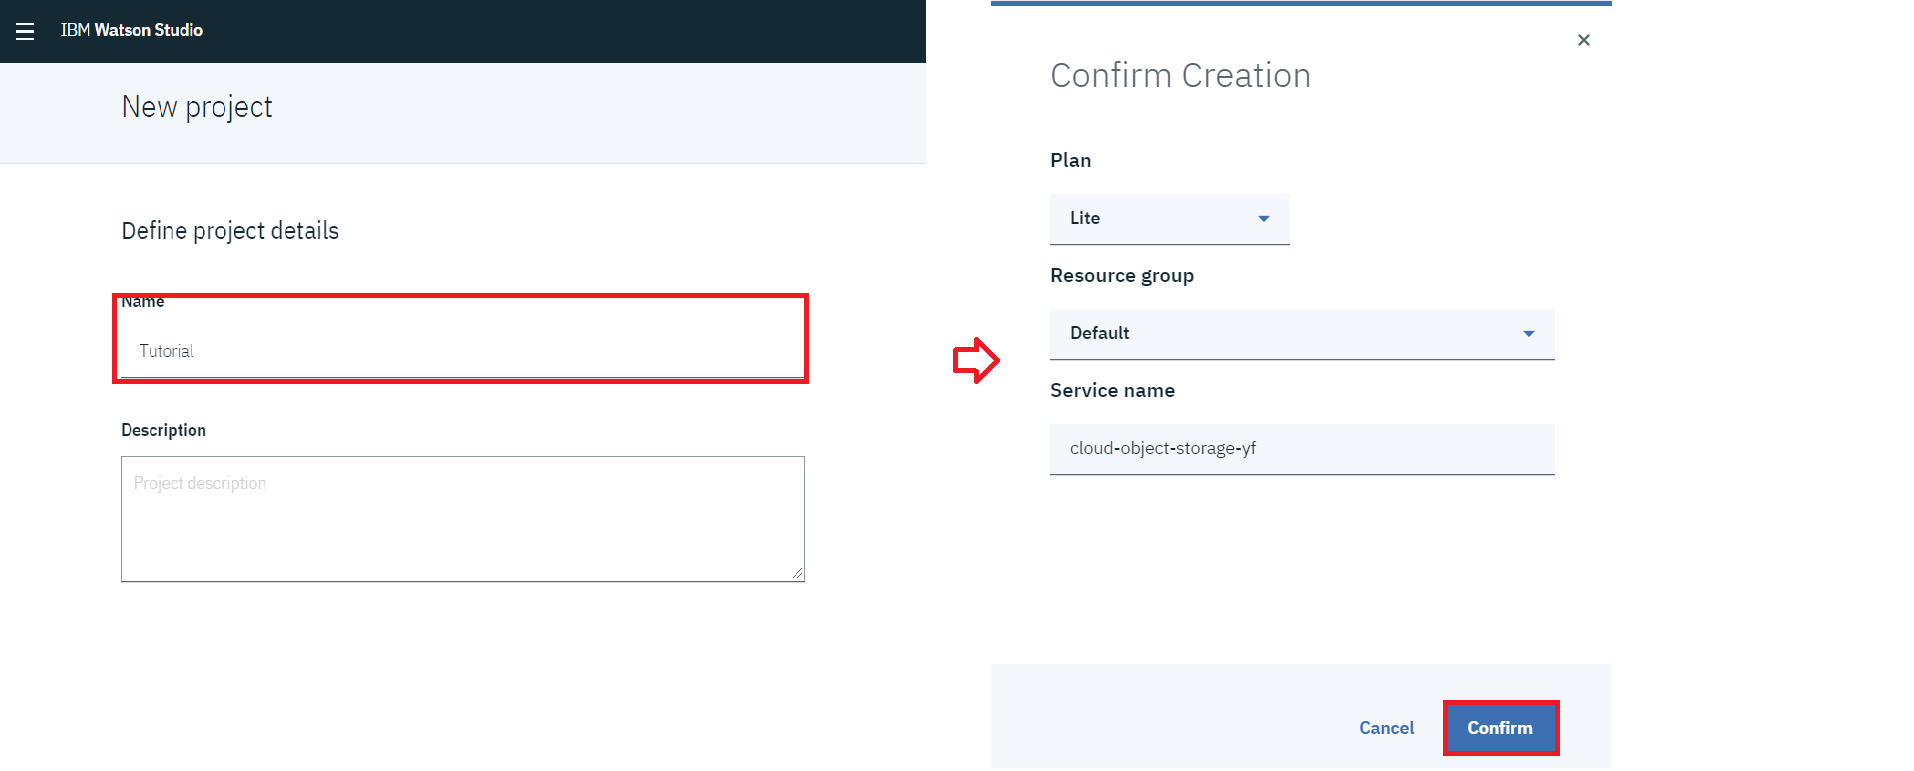
Task: Close the Confirm Creation dialog
Action: [x=1583, y=40]
